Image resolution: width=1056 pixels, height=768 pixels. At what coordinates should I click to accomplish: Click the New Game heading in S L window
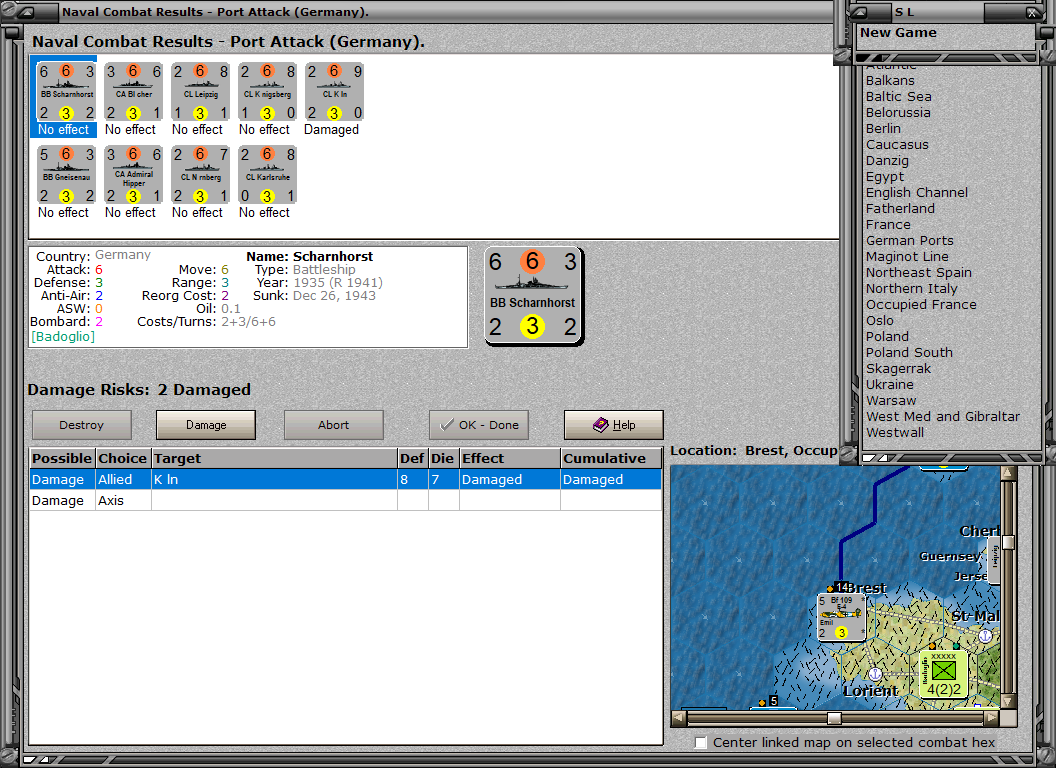pos(898,32)
